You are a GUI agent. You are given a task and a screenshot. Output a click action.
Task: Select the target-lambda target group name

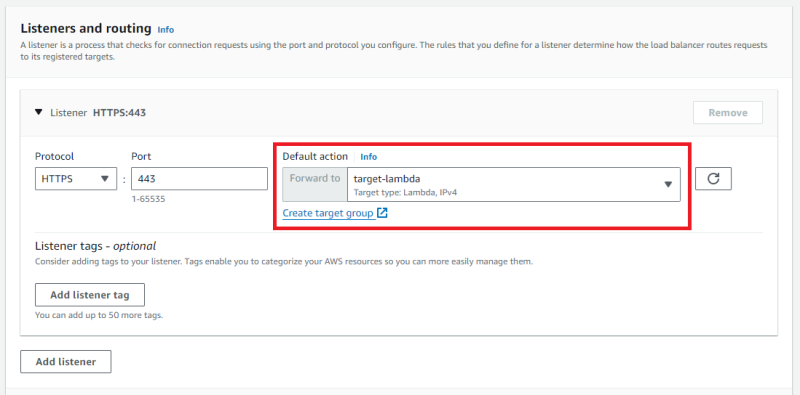click(x=387, y=179)
